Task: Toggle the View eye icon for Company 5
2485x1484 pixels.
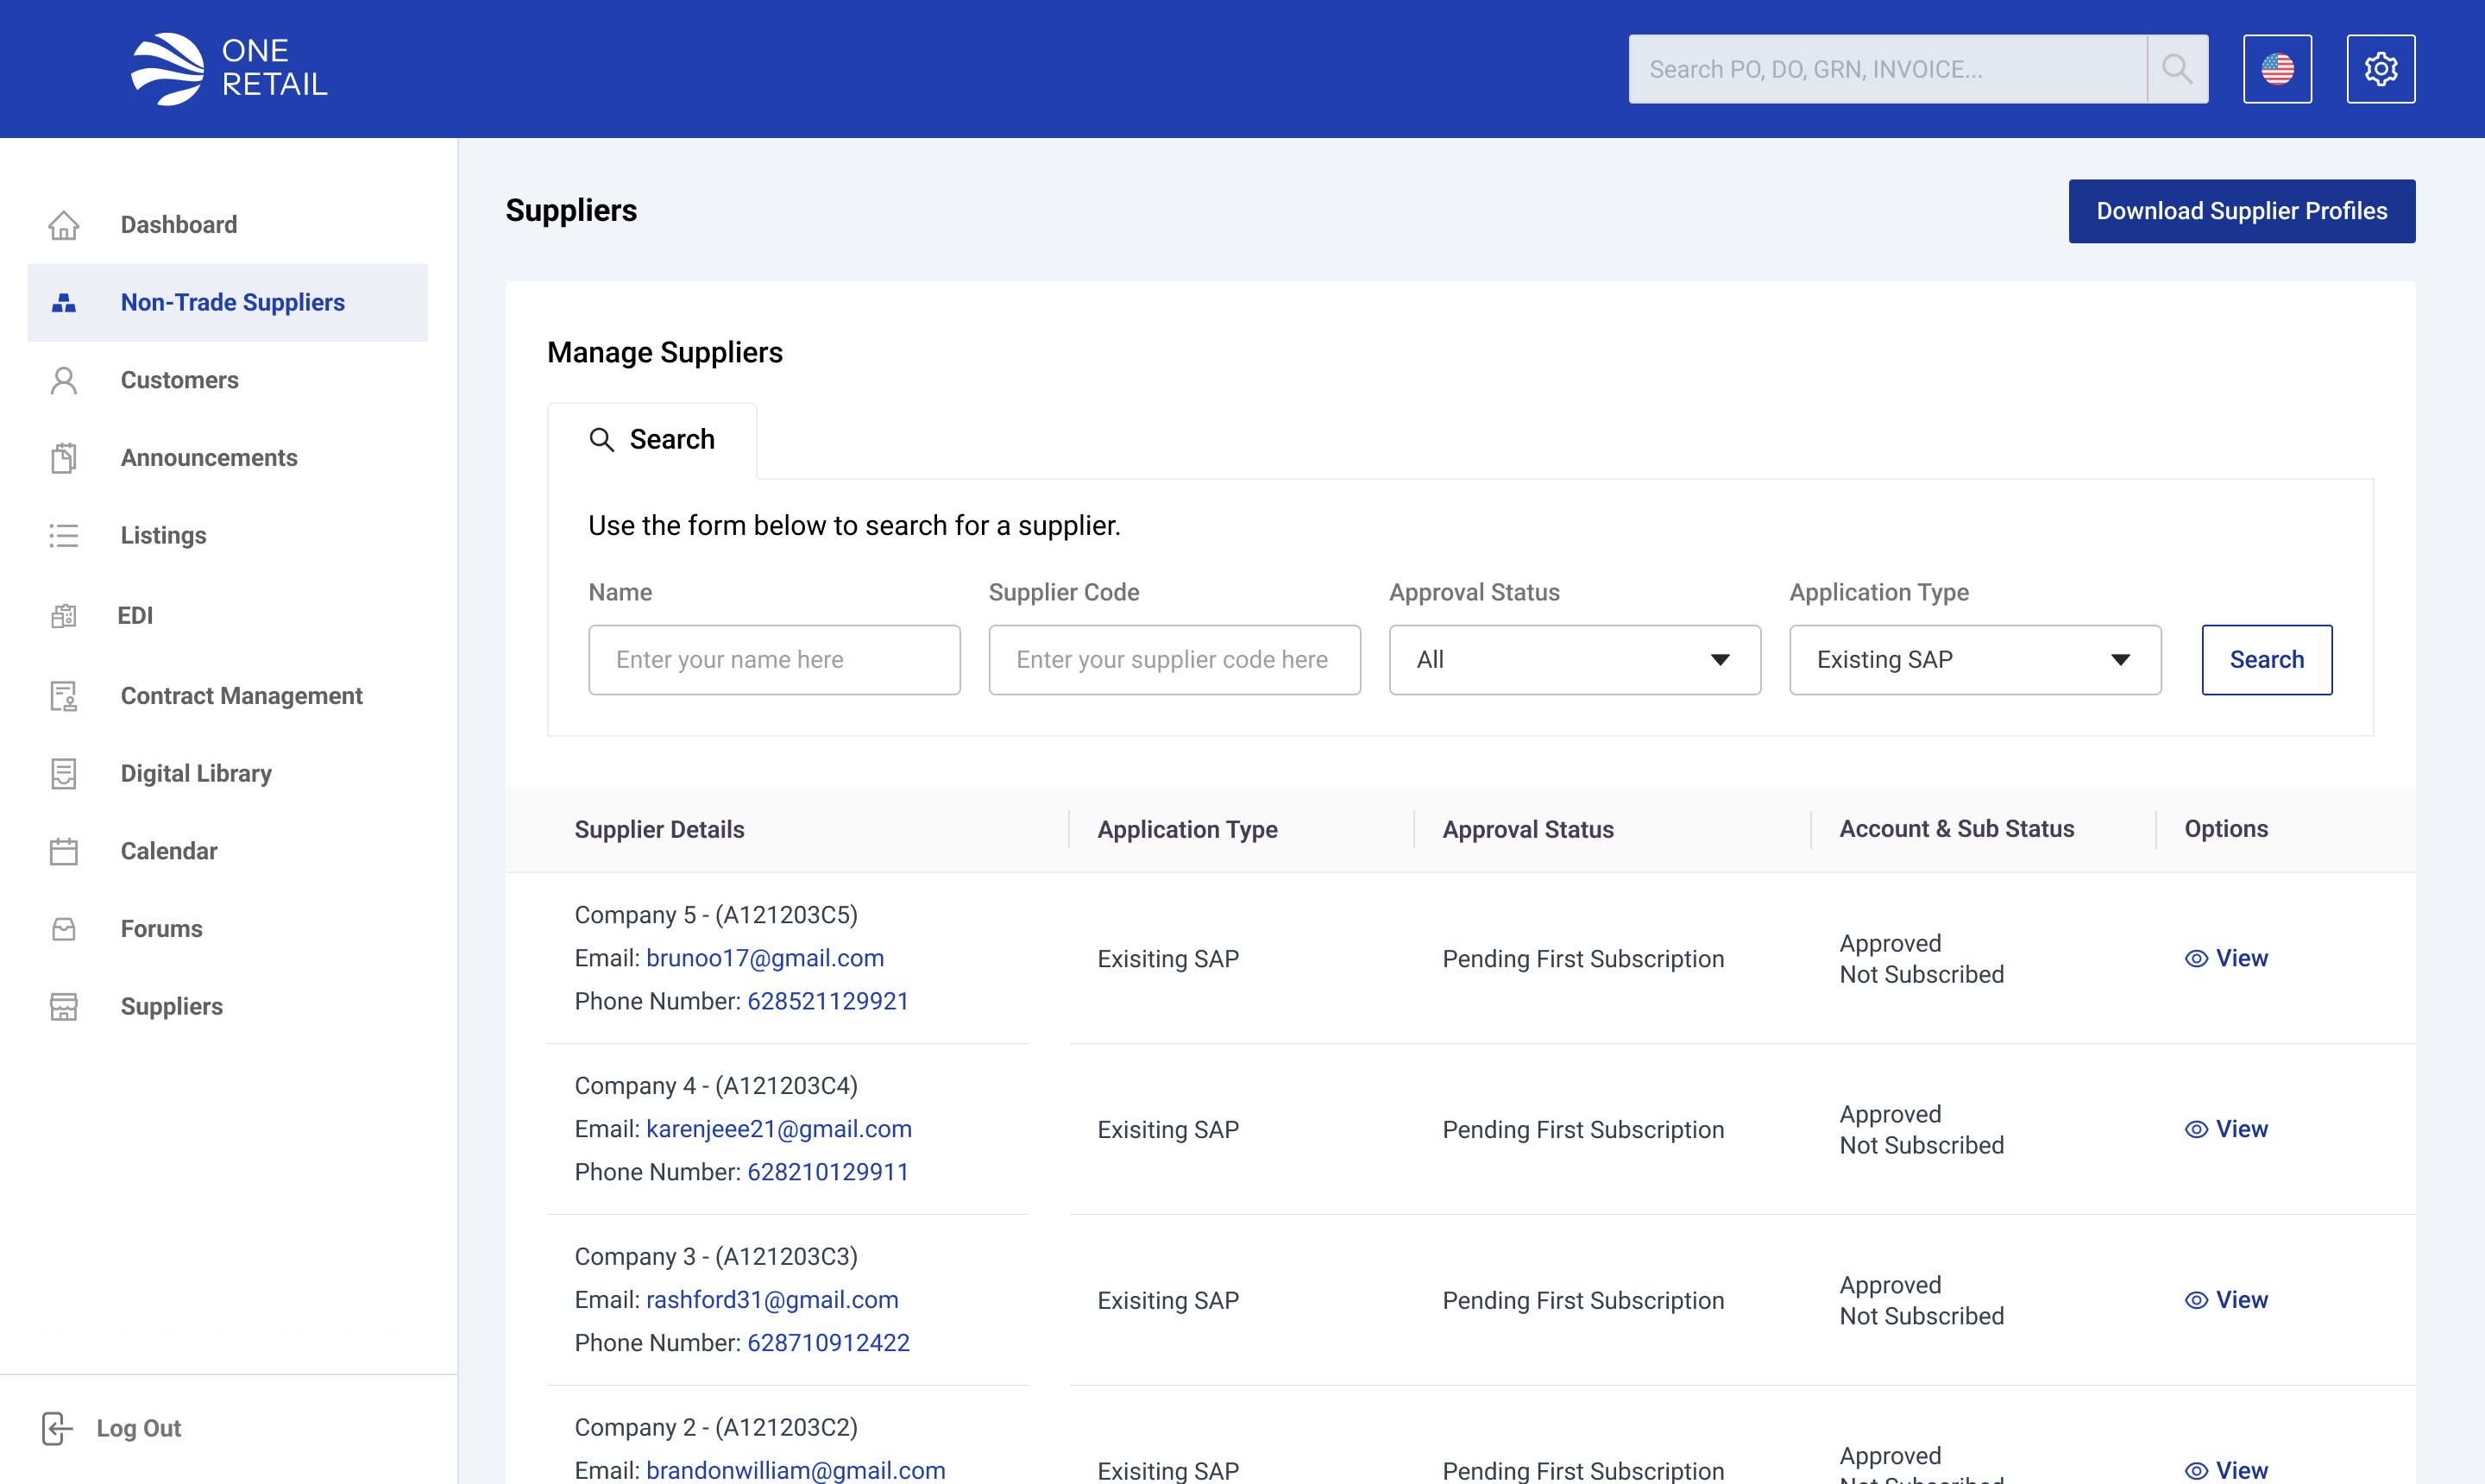Action: (2196, 958)
